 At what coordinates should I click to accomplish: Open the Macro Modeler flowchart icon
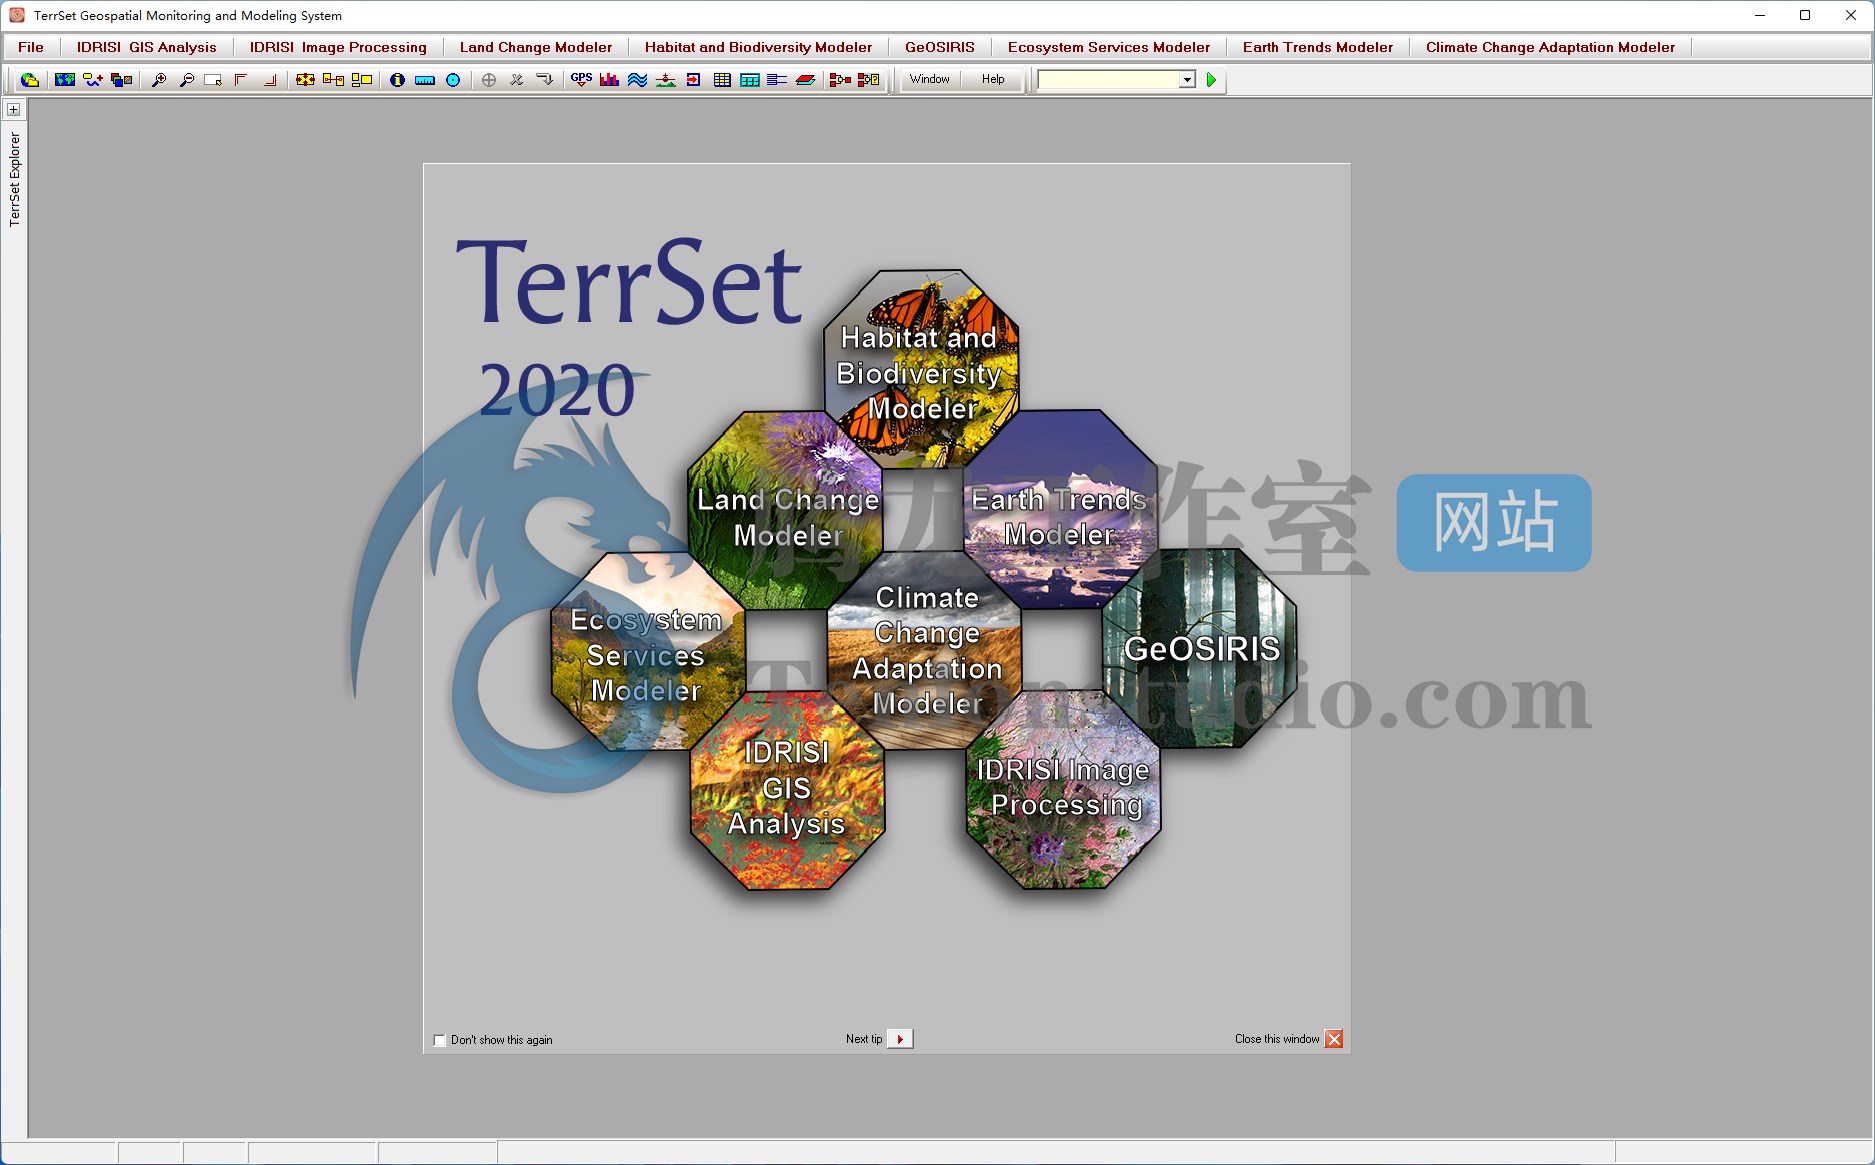click(x=841, y=80)
